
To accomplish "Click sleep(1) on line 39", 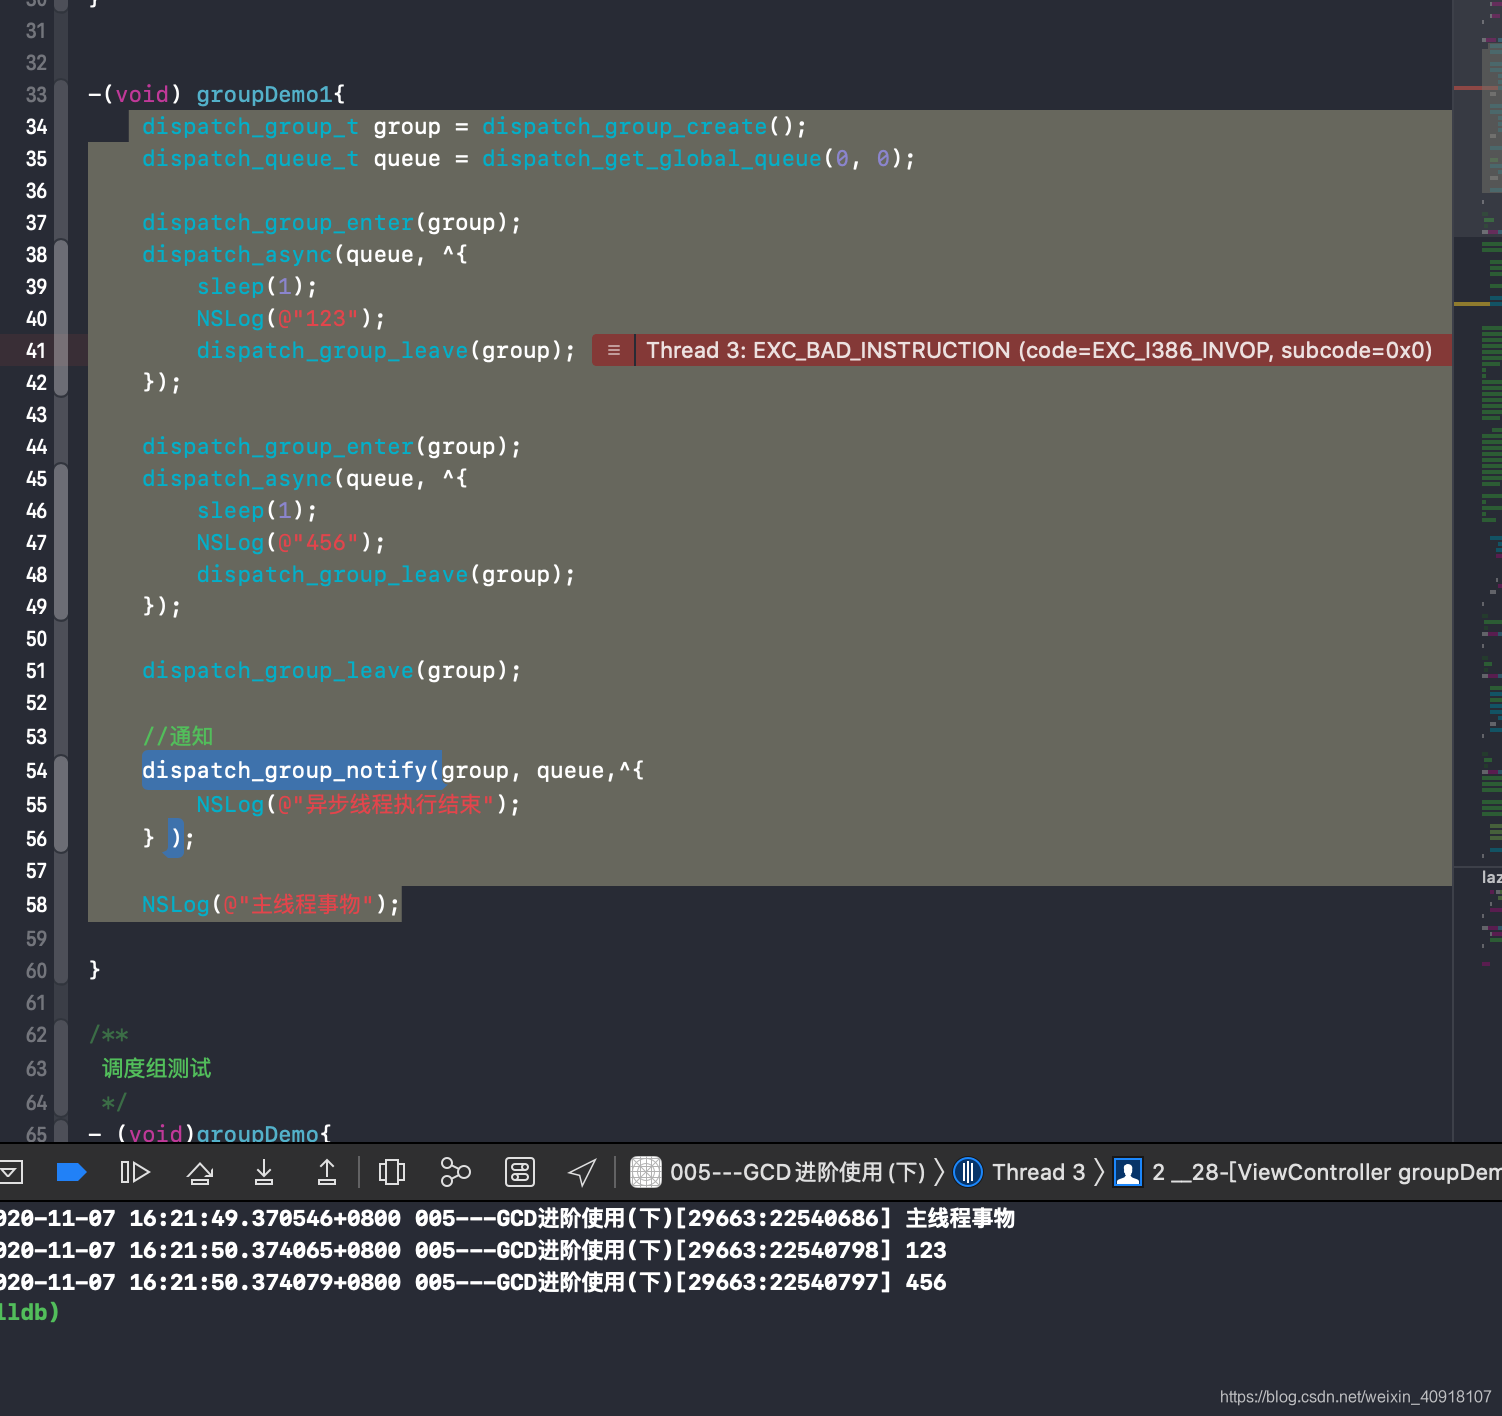I will point(257,287).
